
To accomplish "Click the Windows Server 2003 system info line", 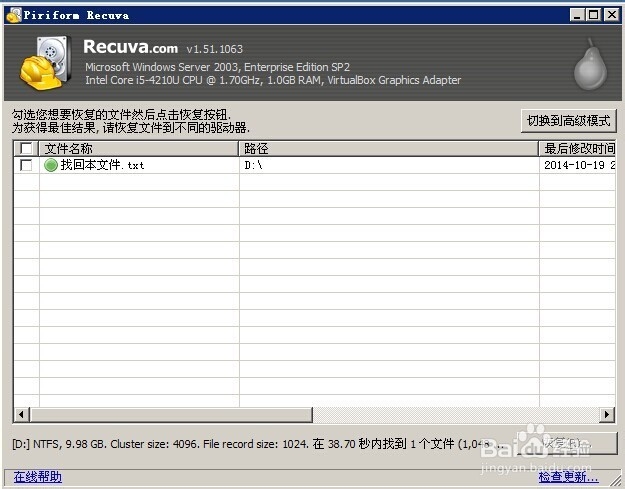I will click(218, 67).
